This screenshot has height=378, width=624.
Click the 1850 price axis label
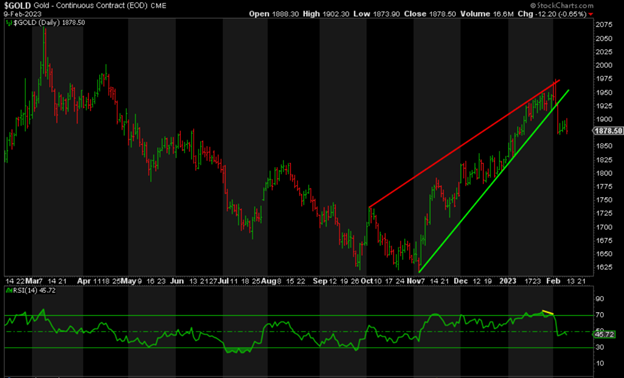[x=604, y=146]
